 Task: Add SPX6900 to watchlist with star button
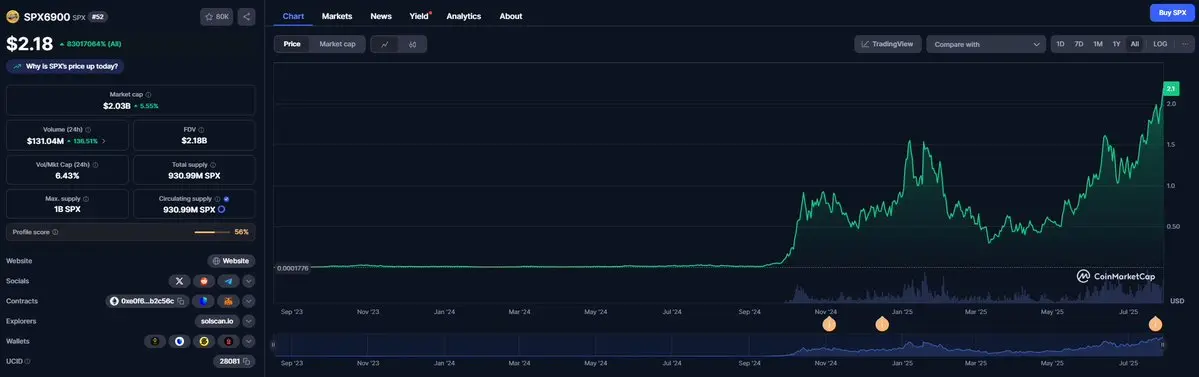(x=217, y=16)
